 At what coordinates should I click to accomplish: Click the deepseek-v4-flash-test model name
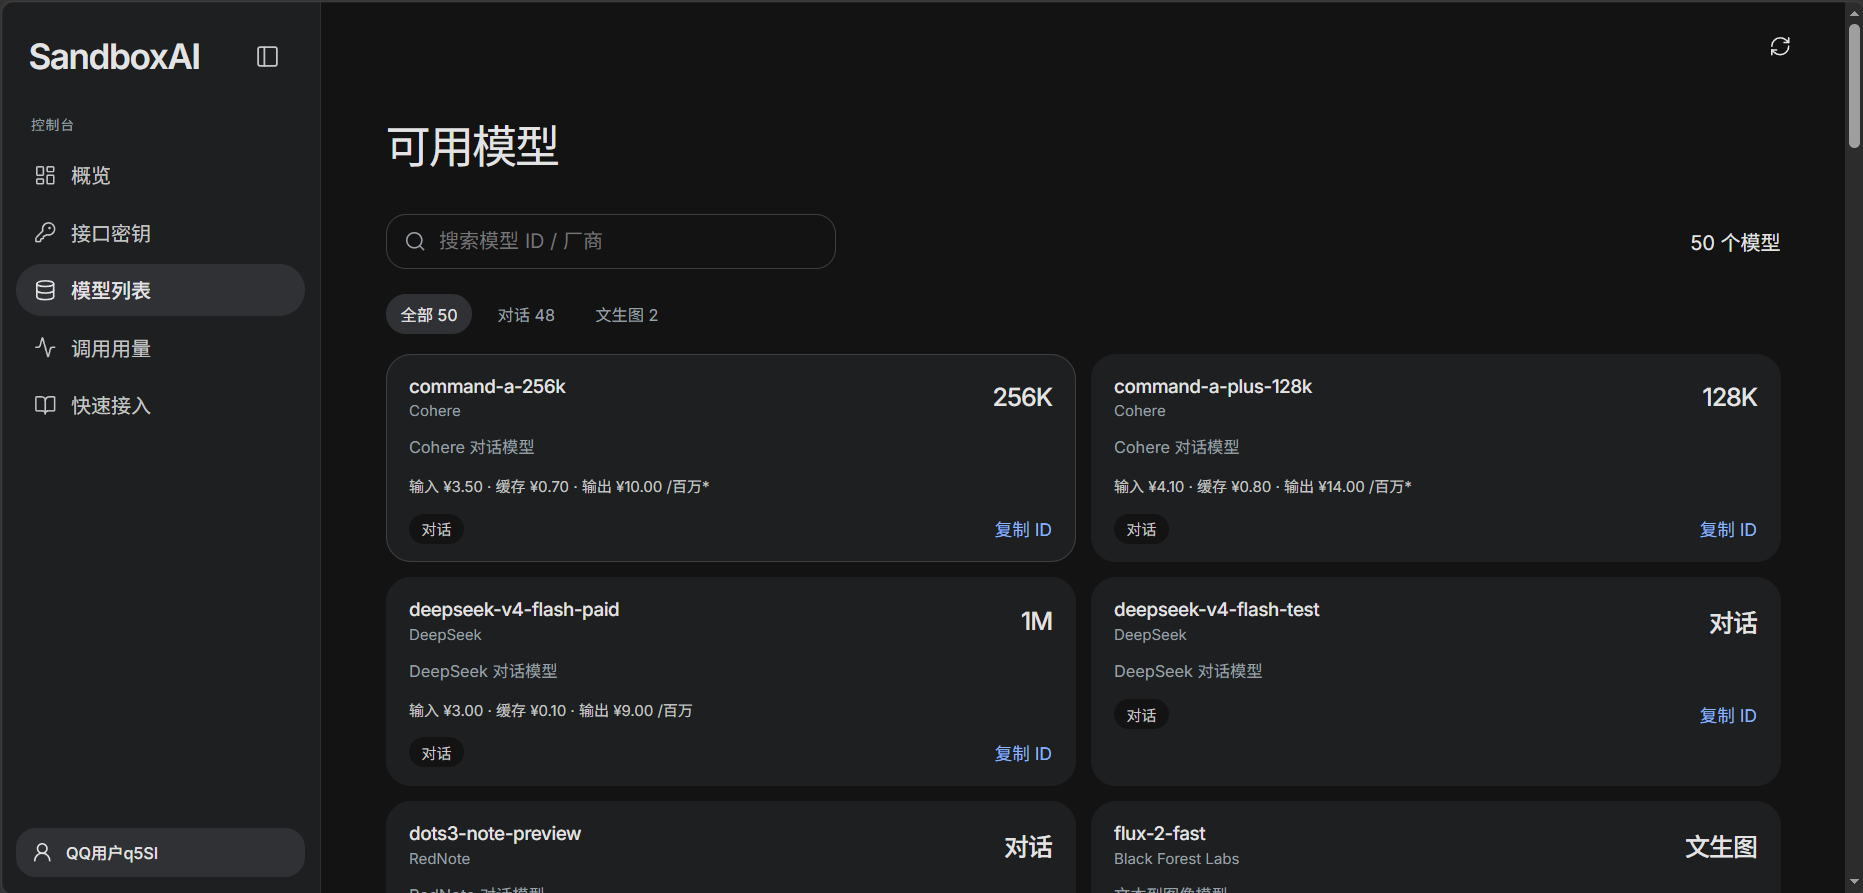(1217, 610)
